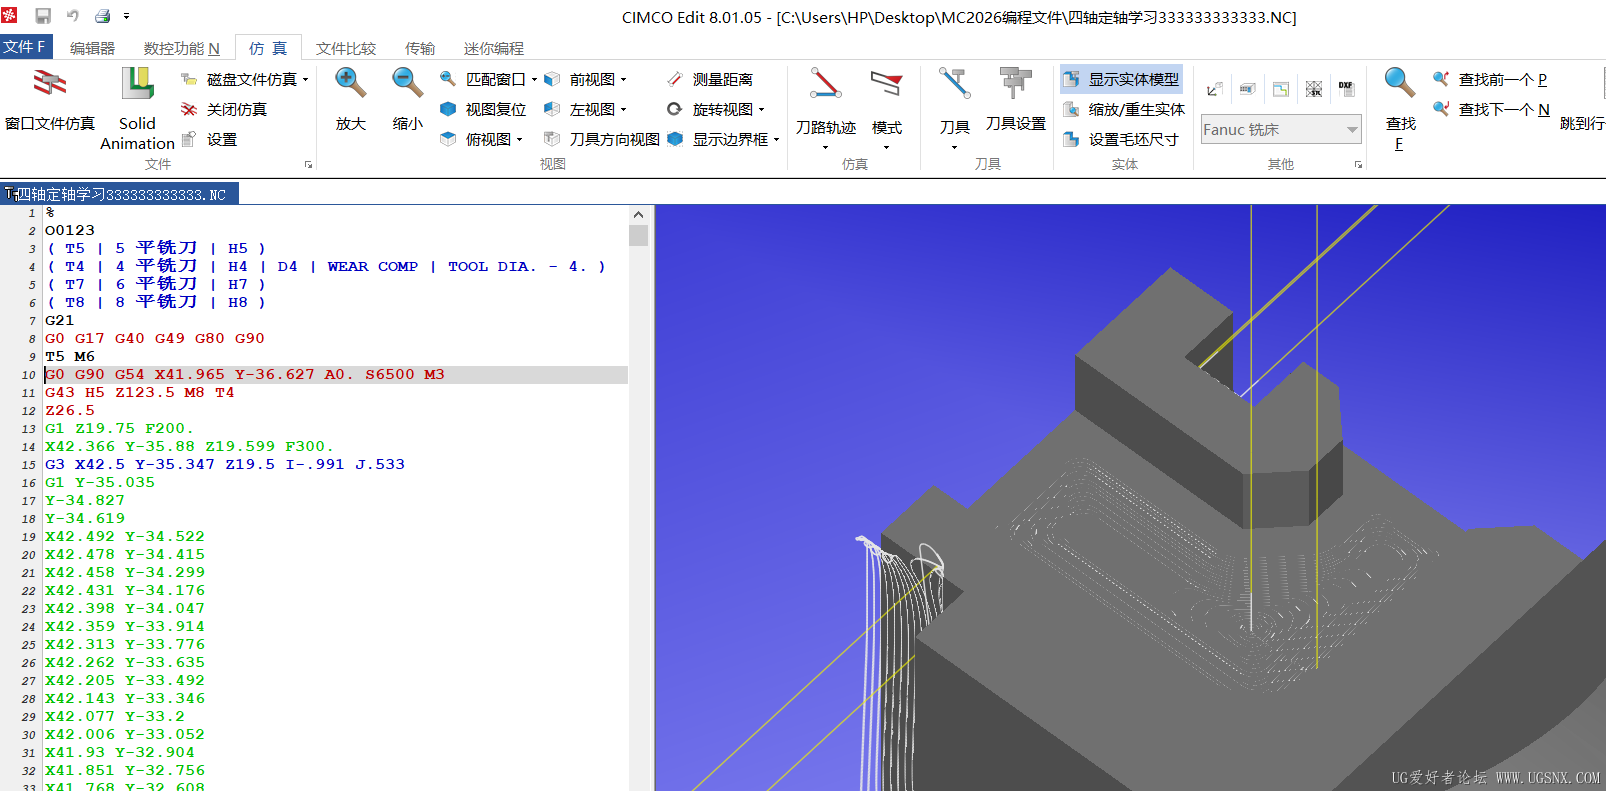Select the 四轴定轴学习333333333333.NC document tab
The height and width of the screenshot is (791, 1606).
click(x=120, y=194)
